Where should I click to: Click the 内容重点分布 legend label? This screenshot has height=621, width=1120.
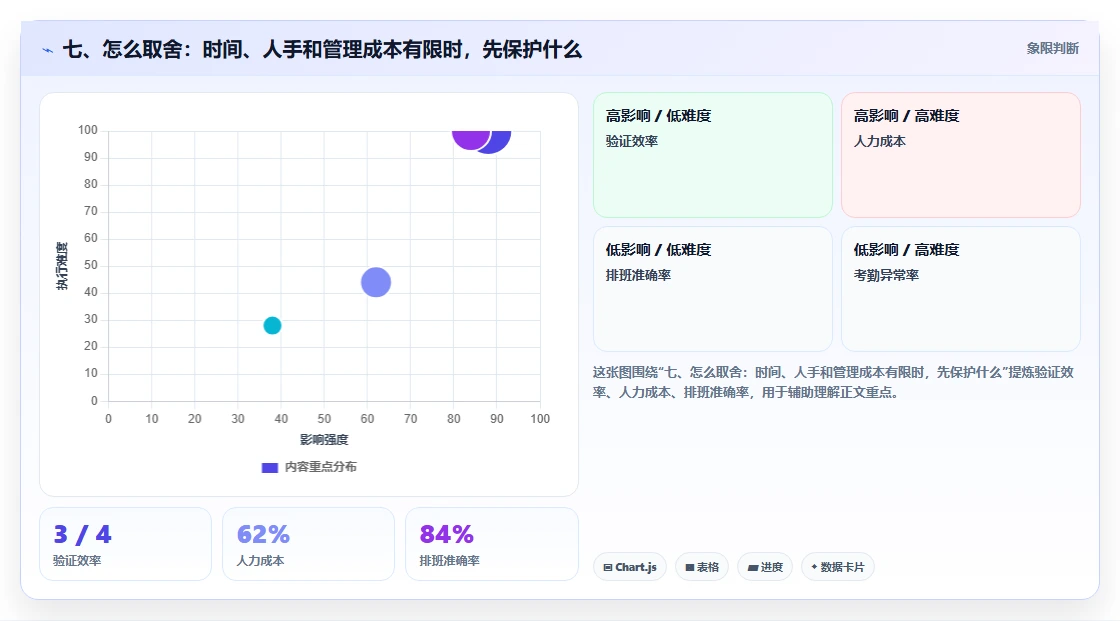(x=321, y=467)
